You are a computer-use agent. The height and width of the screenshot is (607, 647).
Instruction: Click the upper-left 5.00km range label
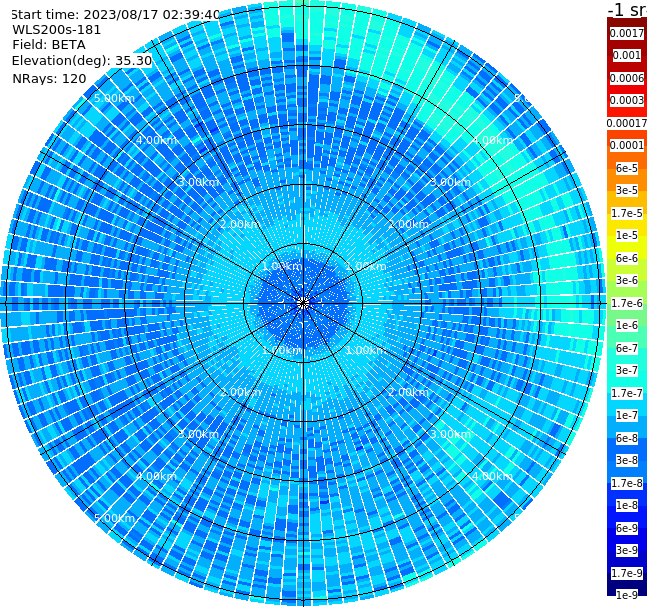(114, 98)
